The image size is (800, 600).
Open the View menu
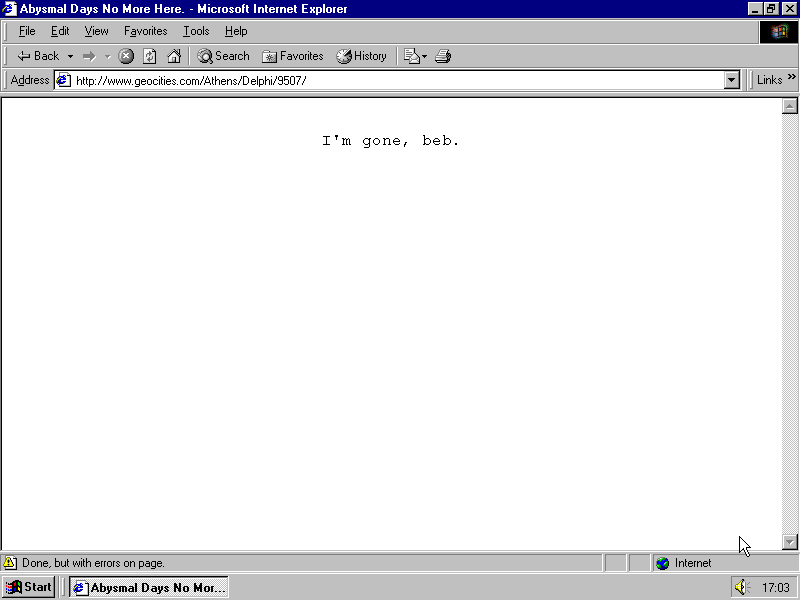(96, 31)
